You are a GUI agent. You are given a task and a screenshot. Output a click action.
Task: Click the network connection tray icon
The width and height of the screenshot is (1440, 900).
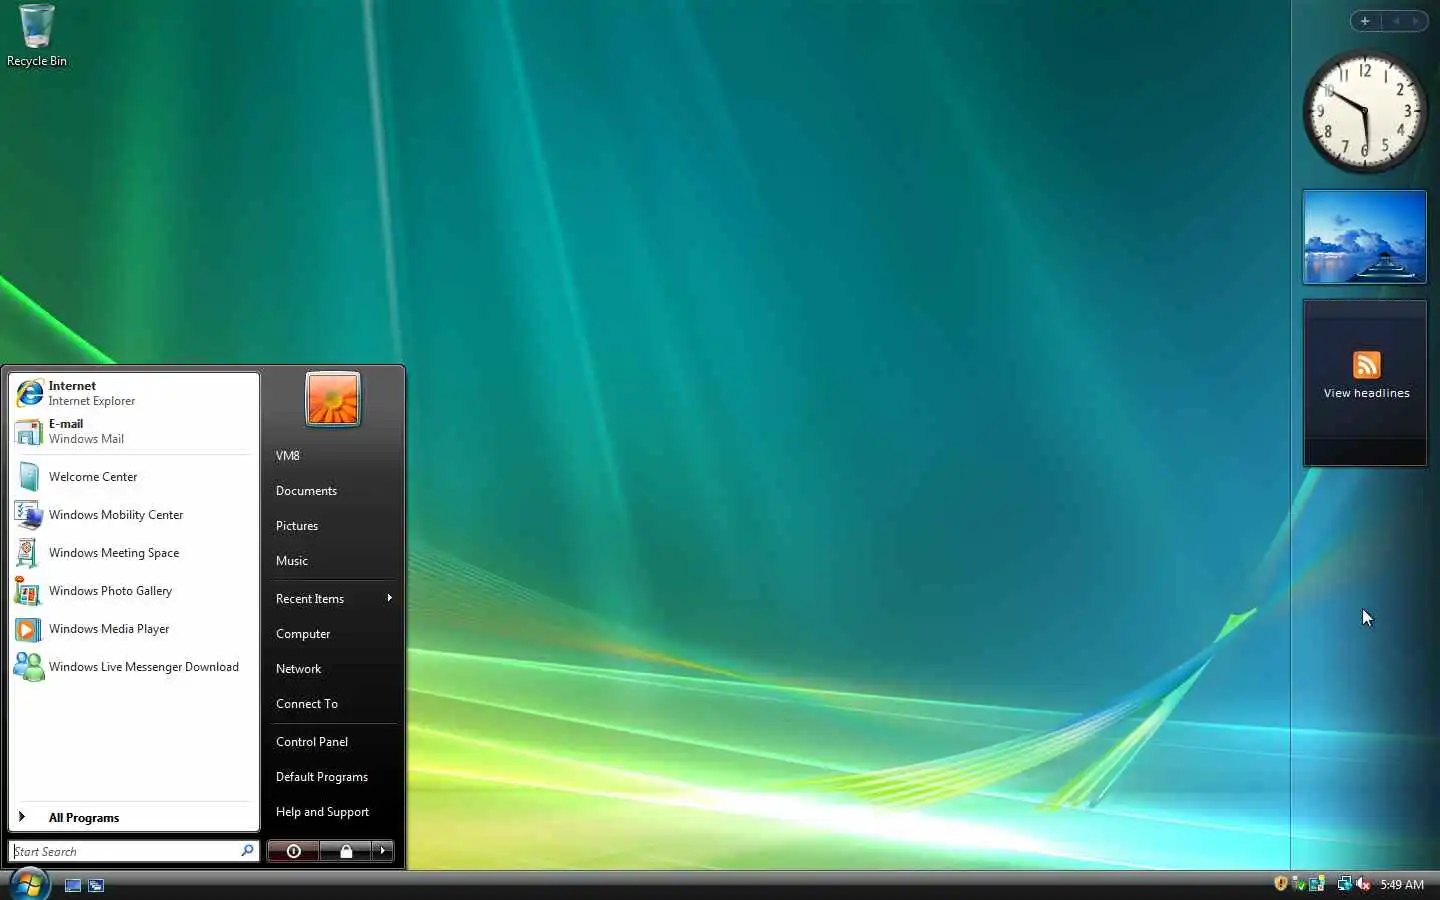(x=1344, y=883)
